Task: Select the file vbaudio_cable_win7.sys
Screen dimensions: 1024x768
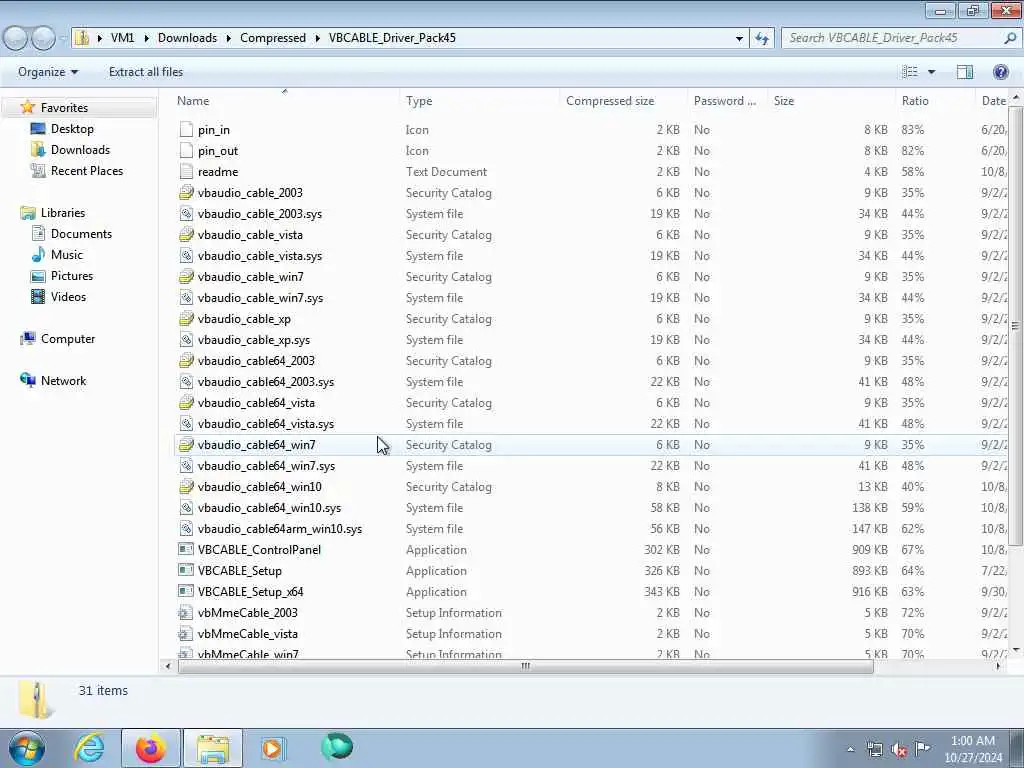Action: (260, 298)
